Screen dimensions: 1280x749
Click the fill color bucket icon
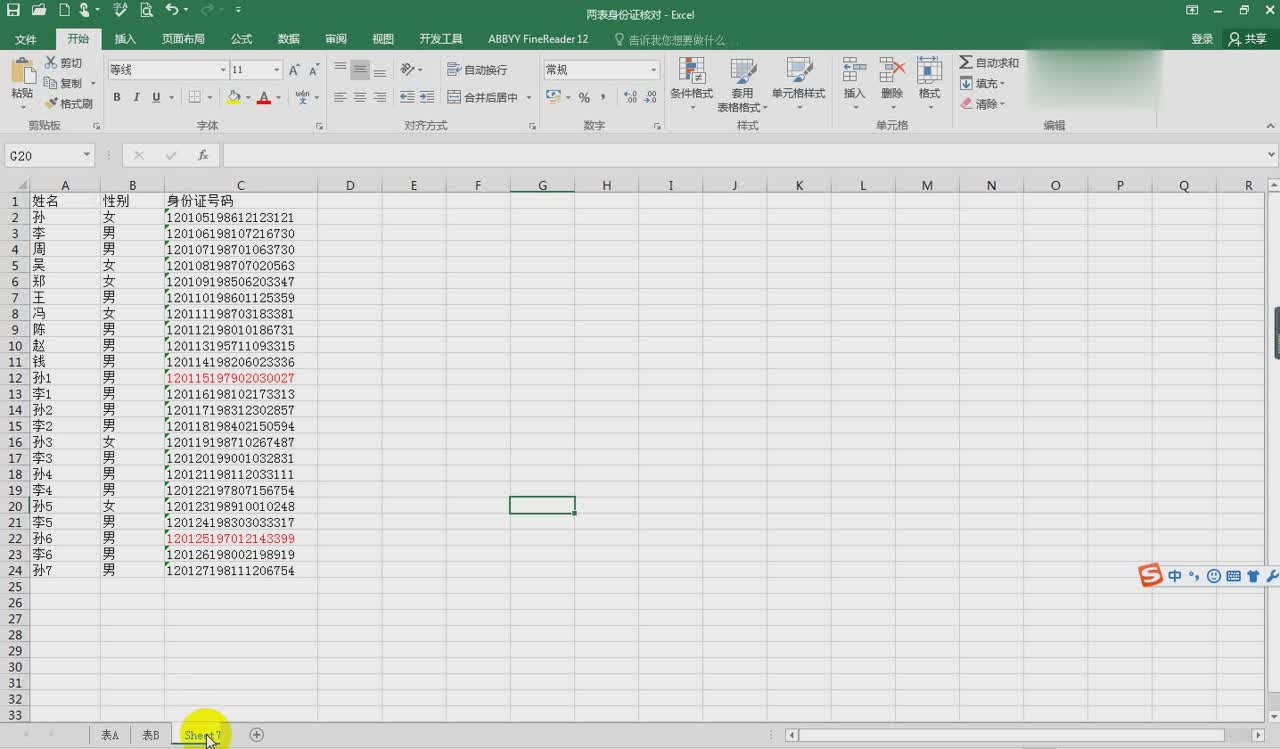click(233, 97)
